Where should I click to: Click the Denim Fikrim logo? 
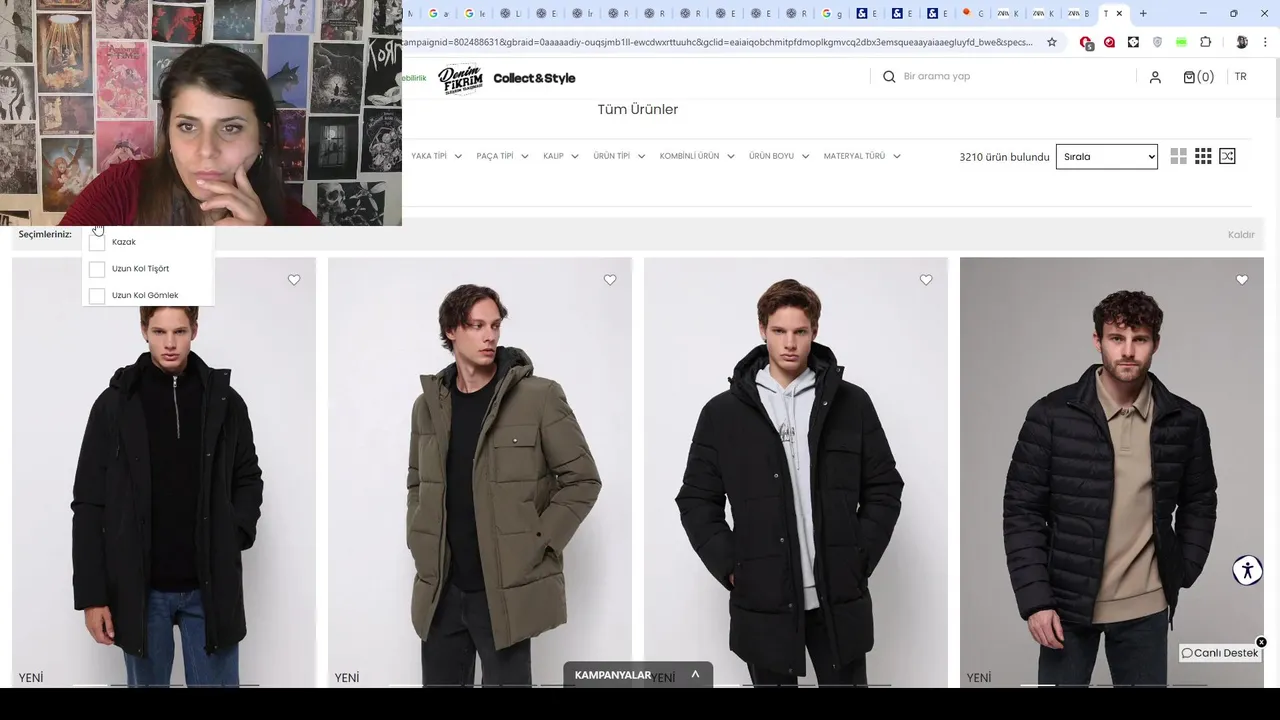tap(461, 78)
